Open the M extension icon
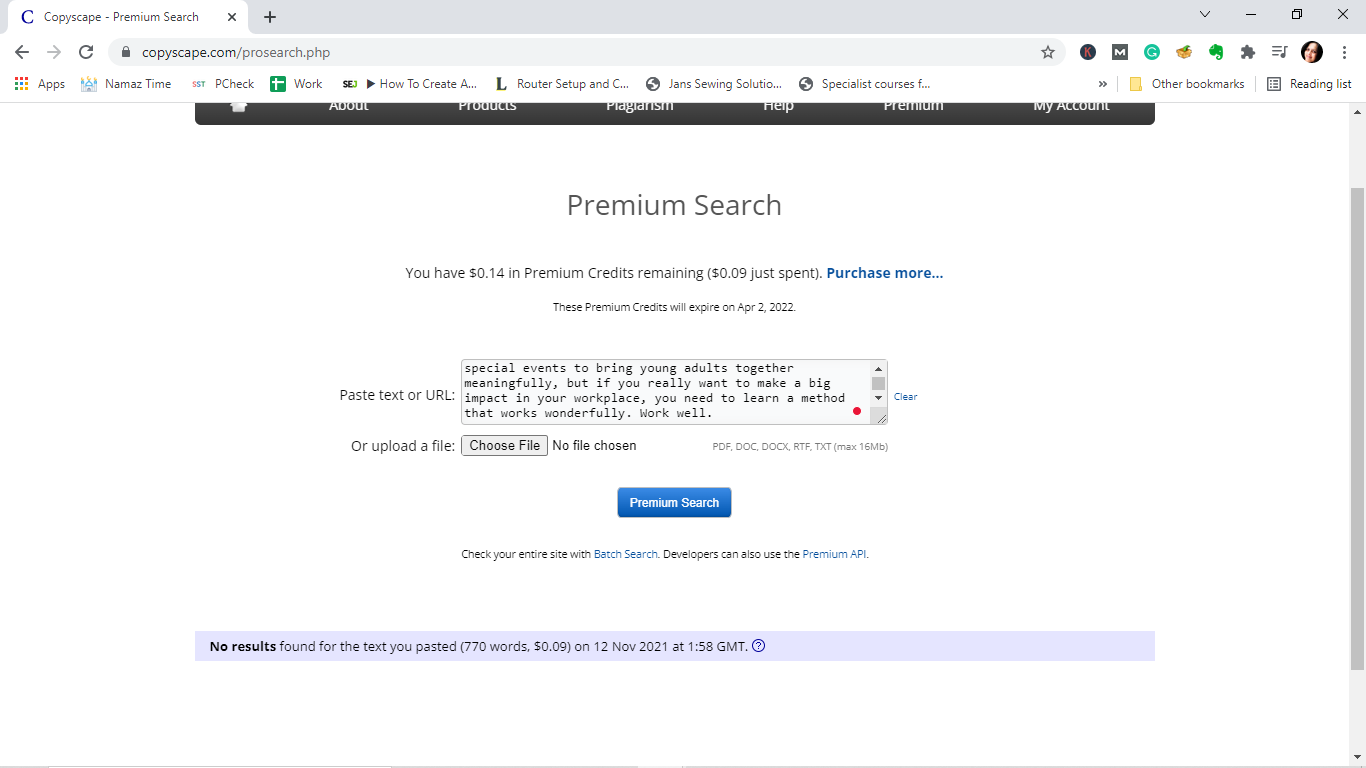Image resolution: width=1366 pixels, height=768 pixels. 1120,52
